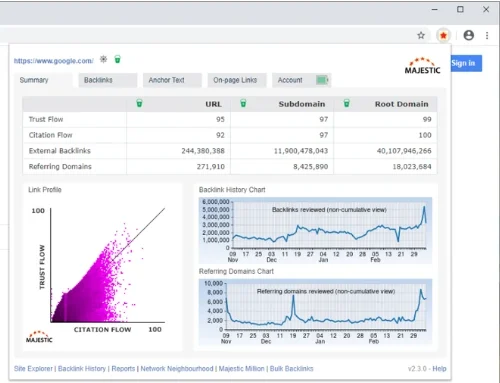The height and width of the screenshot is (383, 500).
Task: Open the Chrome profile avatar icon
Action: coord(469,35)
